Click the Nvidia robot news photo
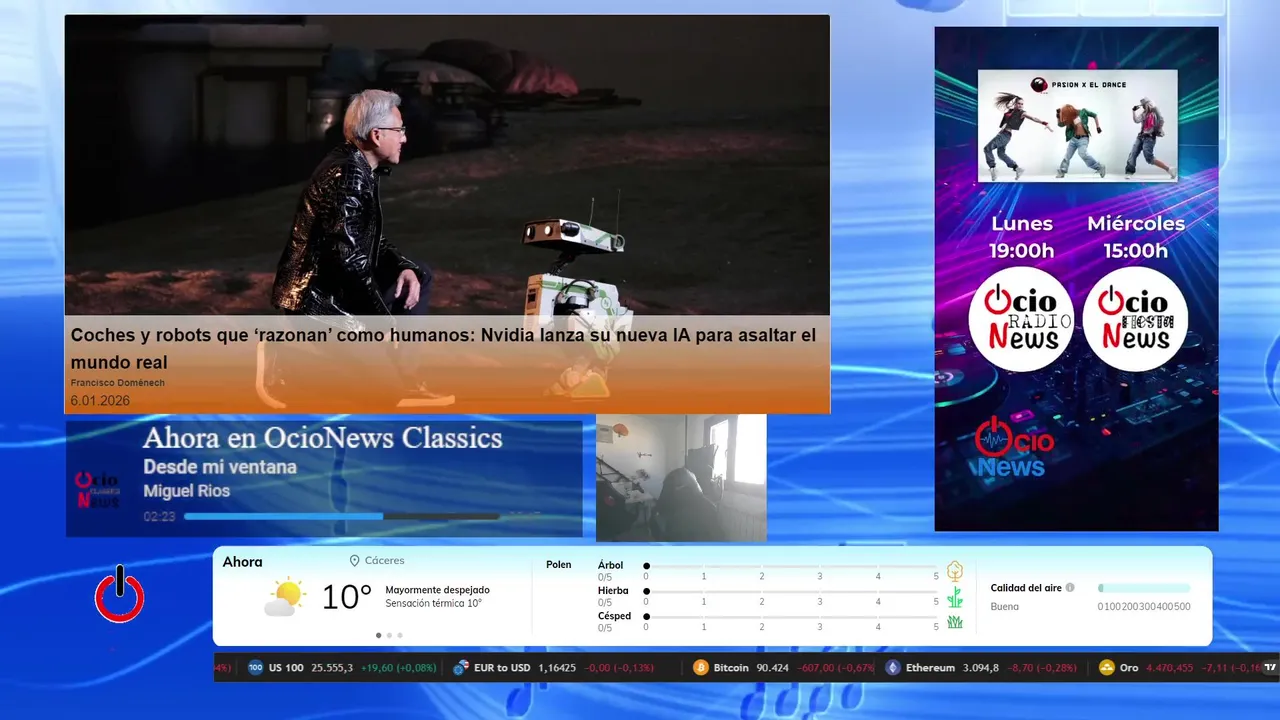 point(447,165)
